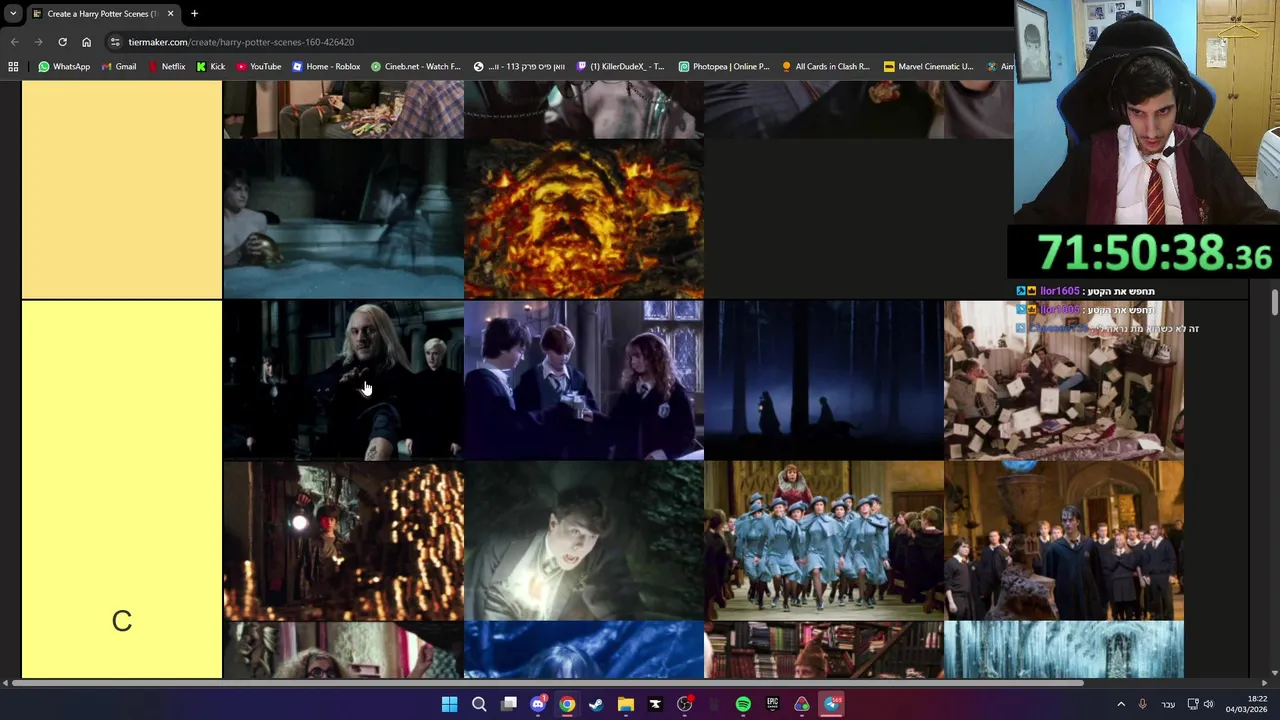Go to the browser home page
The height and width of the screenshot is (720, 1280).
click(x=86, y=42)
